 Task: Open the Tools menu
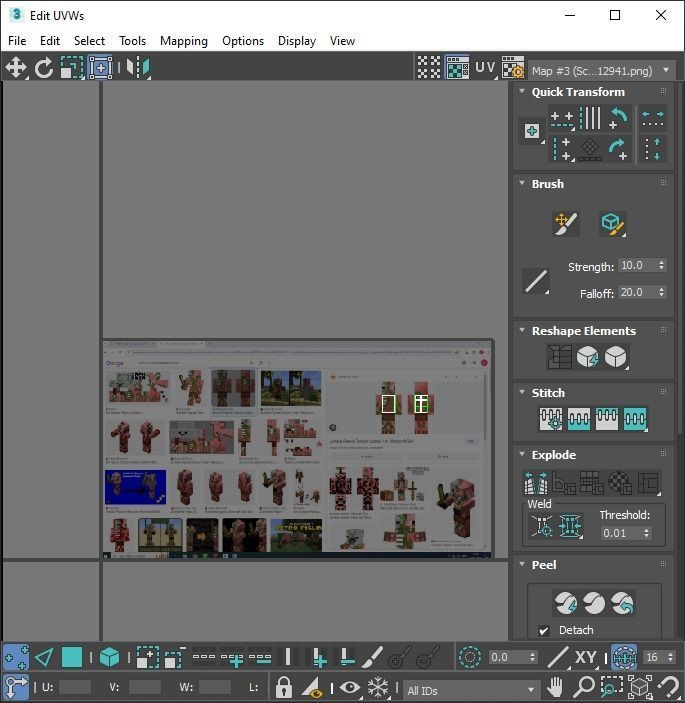132,41
